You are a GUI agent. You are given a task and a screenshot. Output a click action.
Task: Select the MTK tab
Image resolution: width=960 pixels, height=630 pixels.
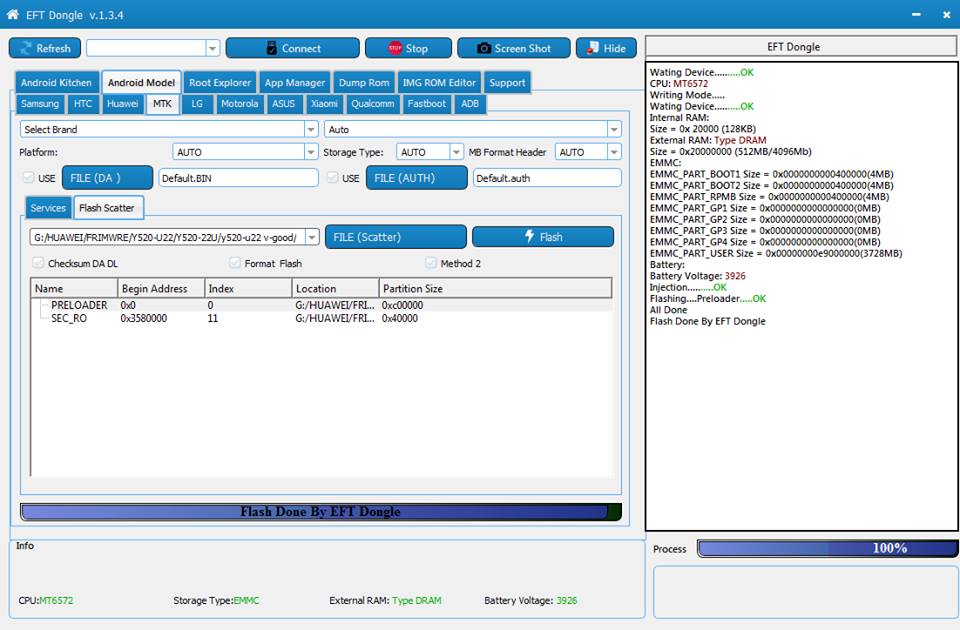162,104
